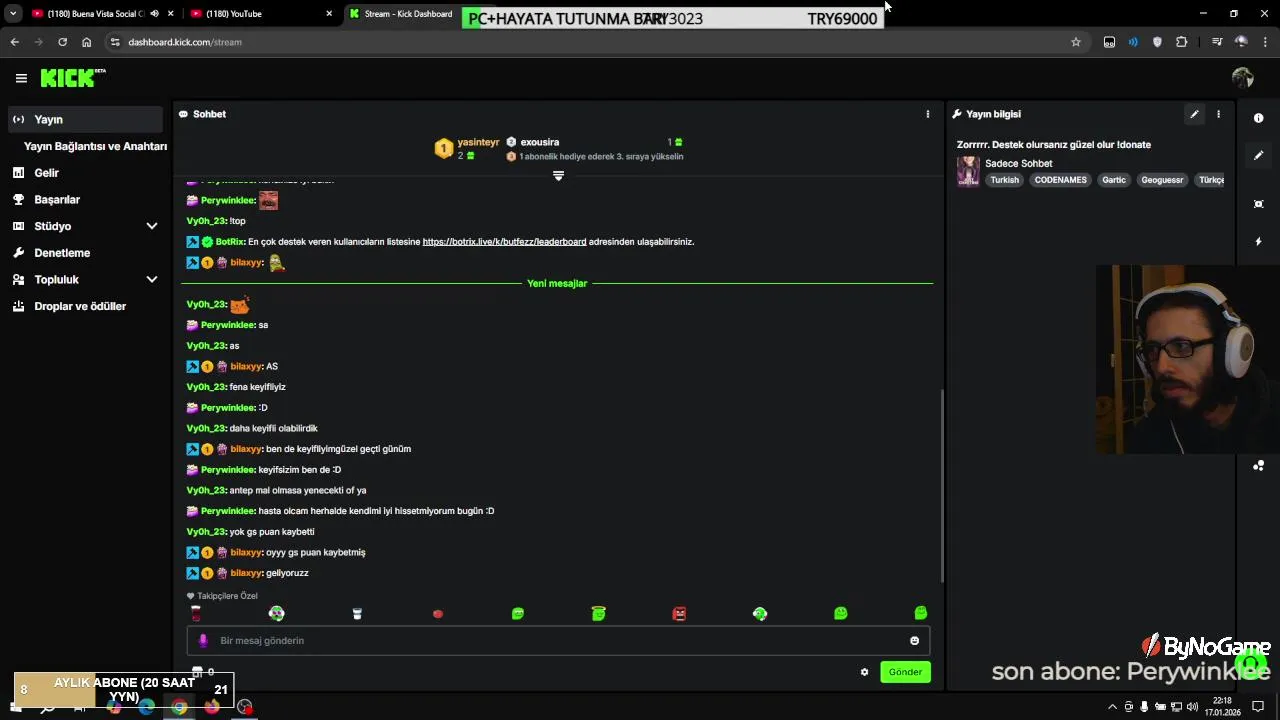Screen dimensions: 1280x720
Task: Insert the red angry face emote
Action: (x=679, y=613)
